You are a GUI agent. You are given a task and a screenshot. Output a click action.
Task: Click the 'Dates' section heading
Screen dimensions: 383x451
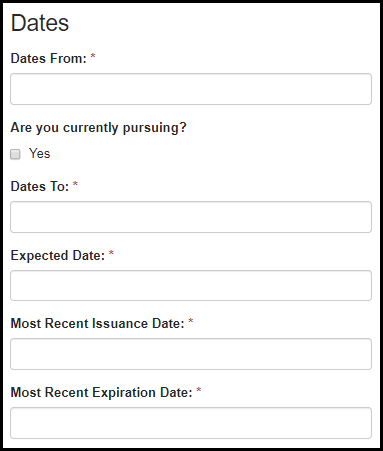pyautogui.click(x=40, y=23)
